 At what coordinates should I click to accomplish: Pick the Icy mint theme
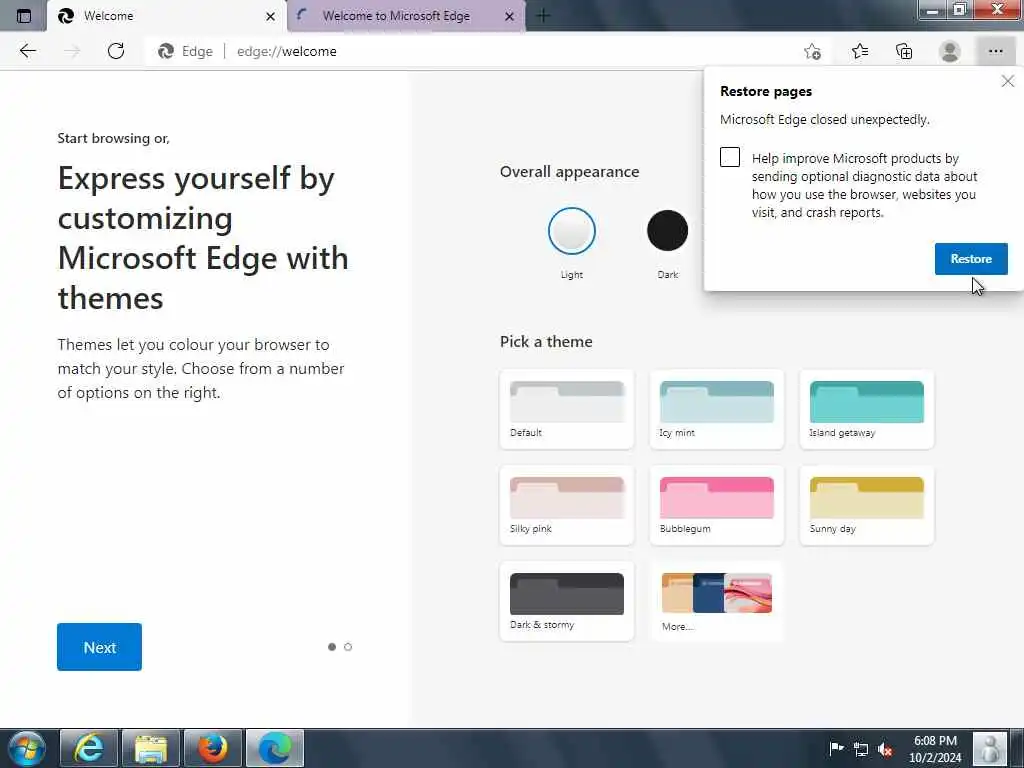[716, 409]
